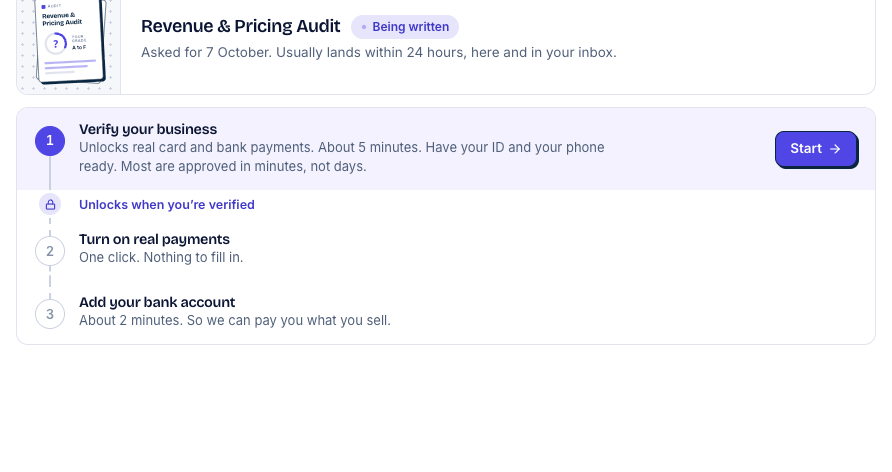Select step 1 numbered circle
892x472 pixels.
(50, 141)
